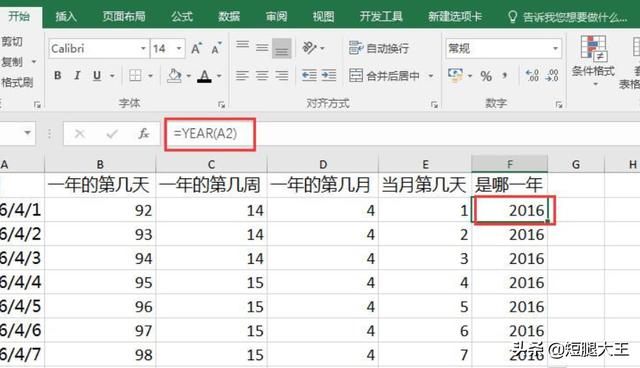The width and height of the screenshot is (640, 368).
Task: Align text left
Action: click(x=242, y=75)
